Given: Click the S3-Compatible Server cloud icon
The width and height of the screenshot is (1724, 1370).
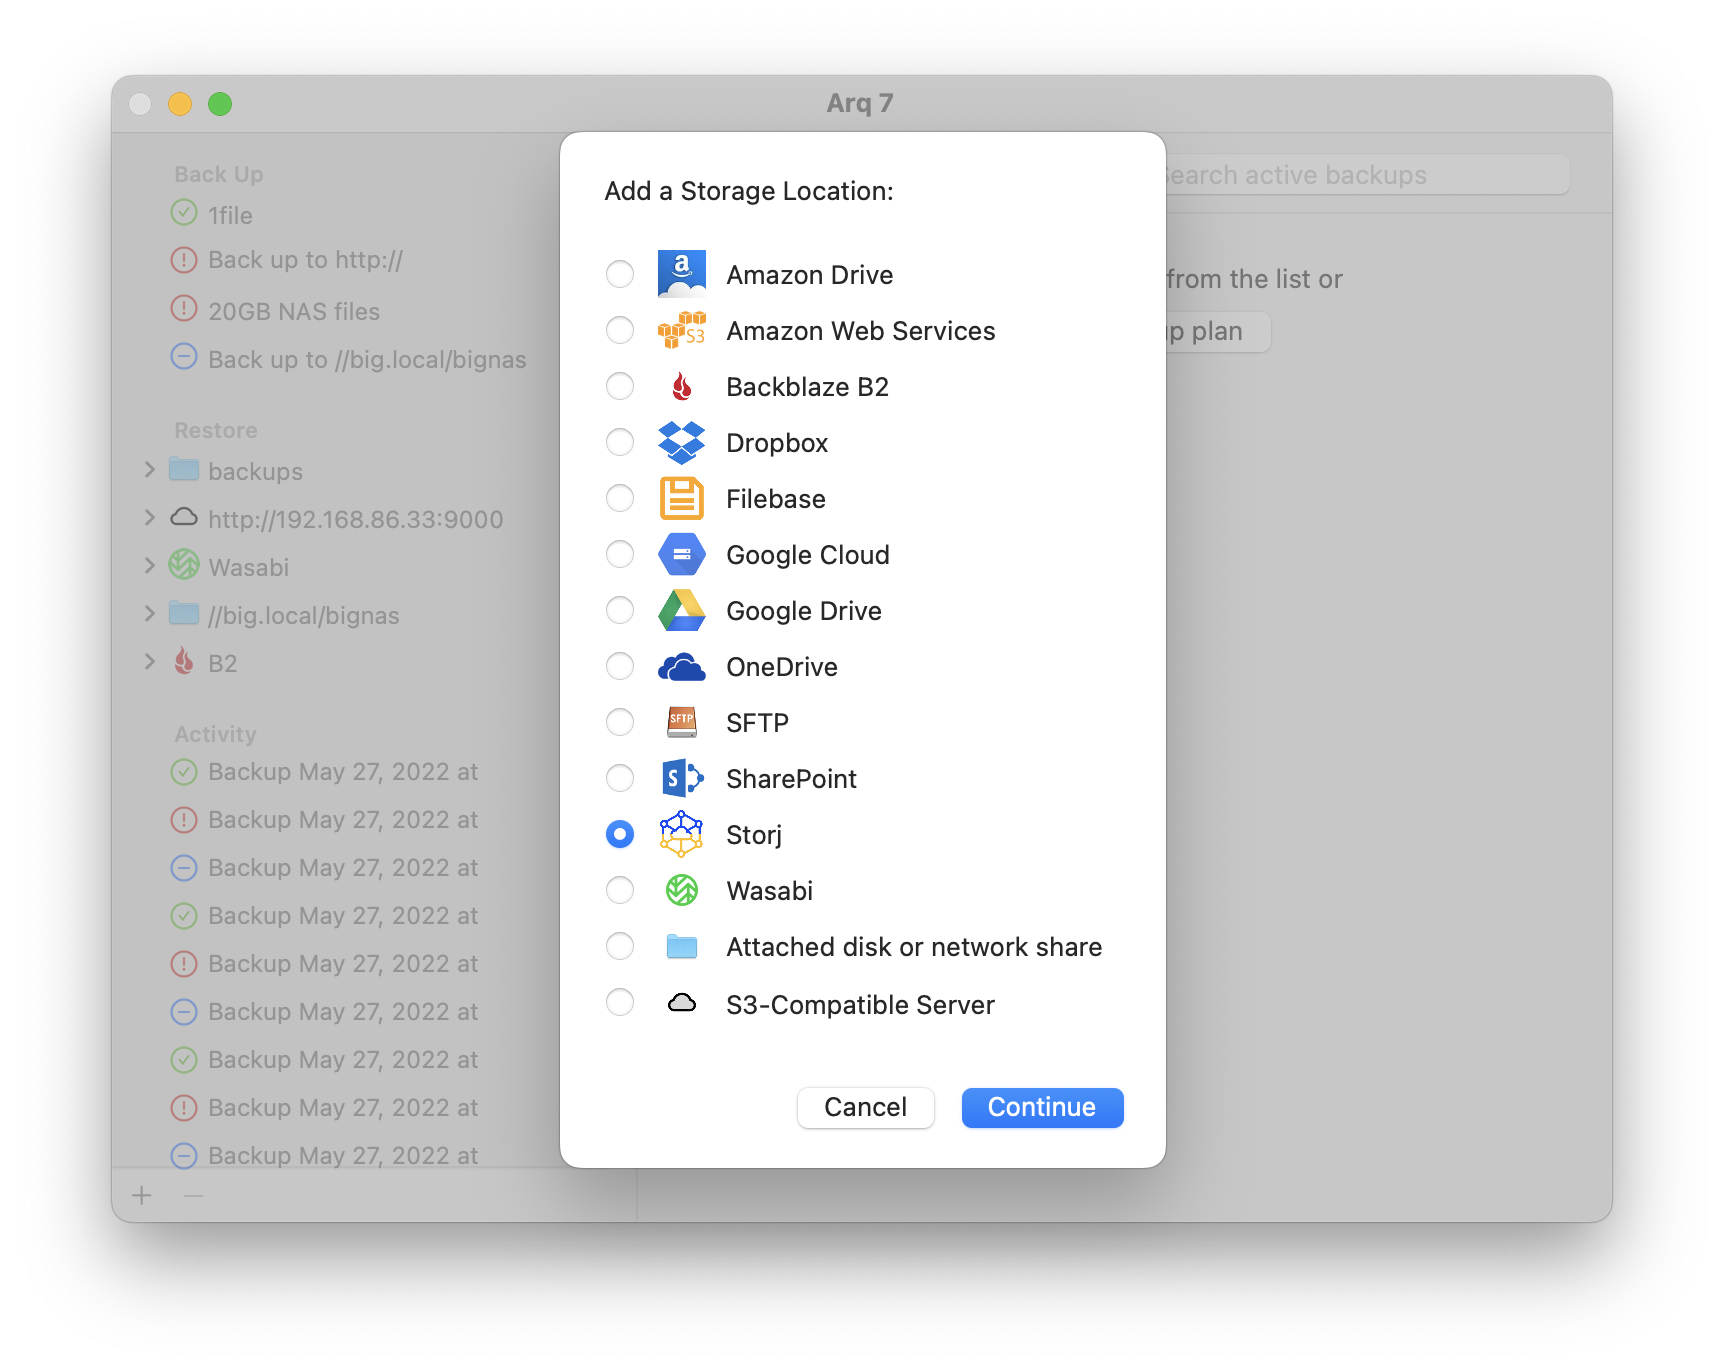Looking at the screenshot, I should coord(682,1003).
